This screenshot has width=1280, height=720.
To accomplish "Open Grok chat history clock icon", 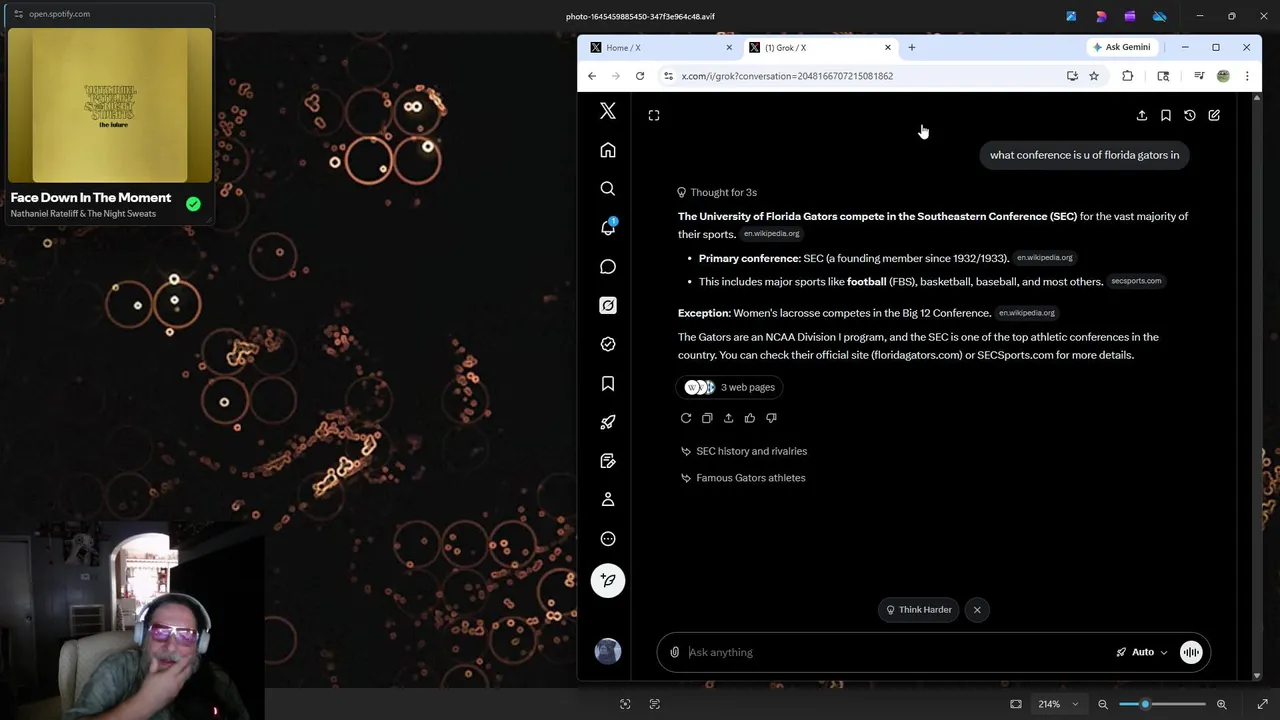I will (1190, 115).
